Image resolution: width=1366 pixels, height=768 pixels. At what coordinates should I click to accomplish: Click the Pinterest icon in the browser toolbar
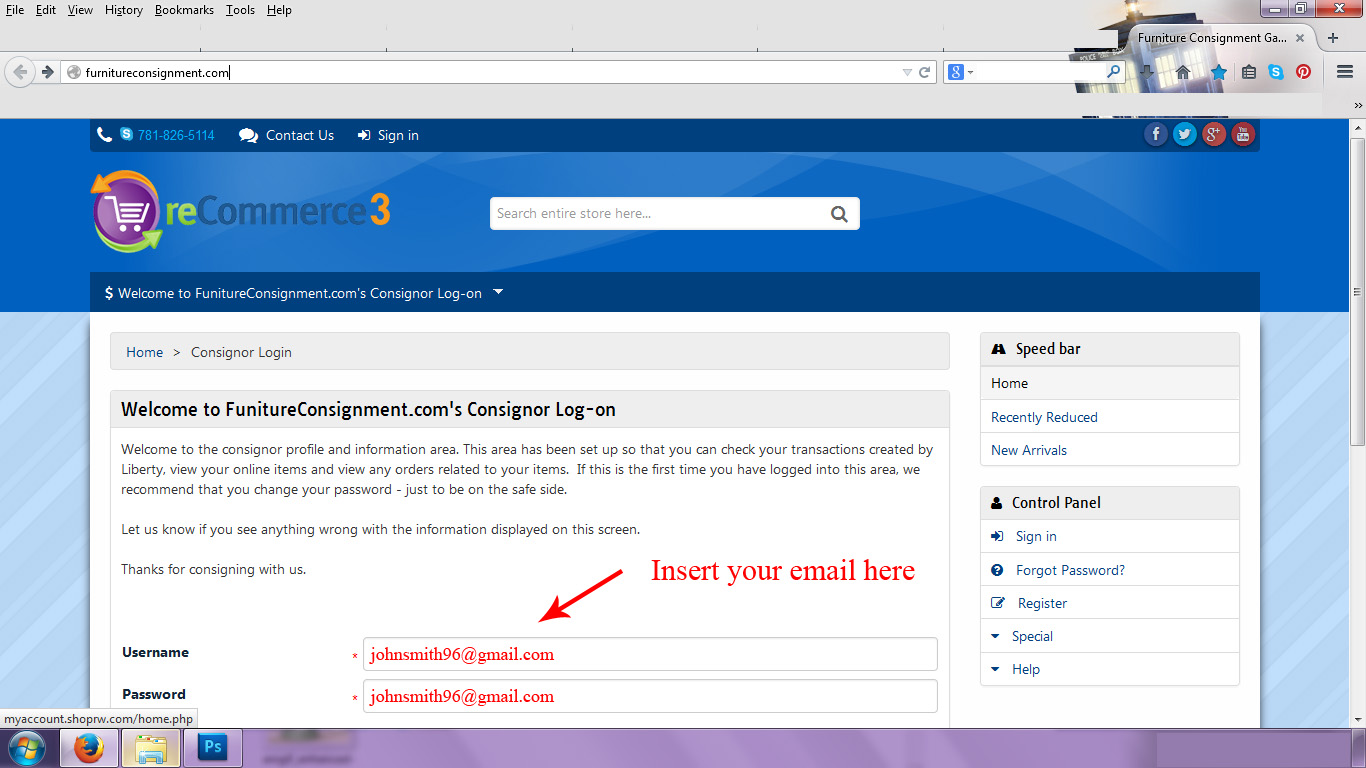pyautogui.click(x=1303, y=71)
